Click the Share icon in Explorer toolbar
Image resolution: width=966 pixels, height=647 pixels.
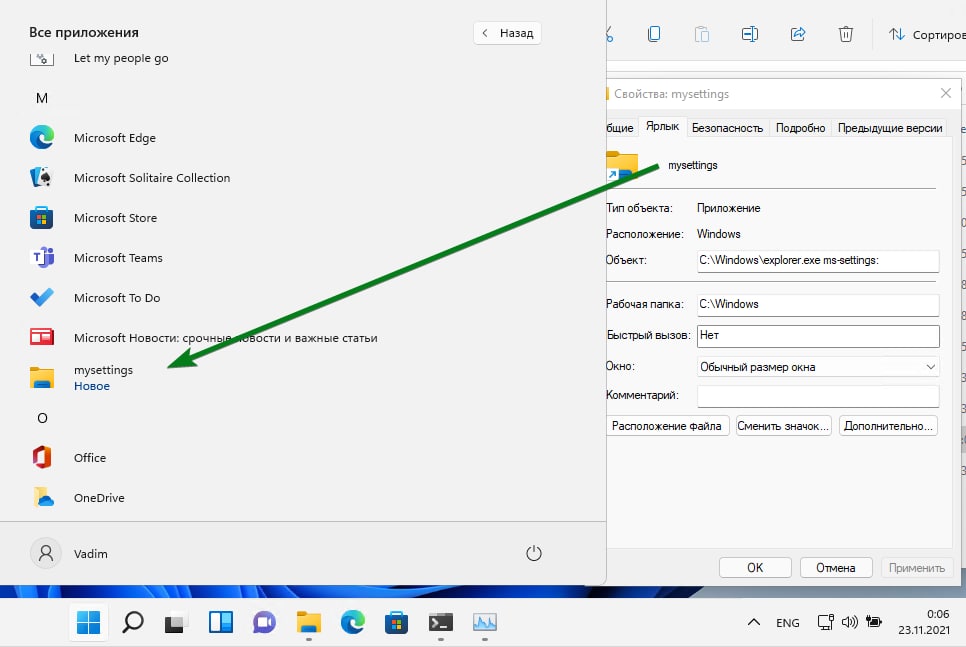coord(798,34)
